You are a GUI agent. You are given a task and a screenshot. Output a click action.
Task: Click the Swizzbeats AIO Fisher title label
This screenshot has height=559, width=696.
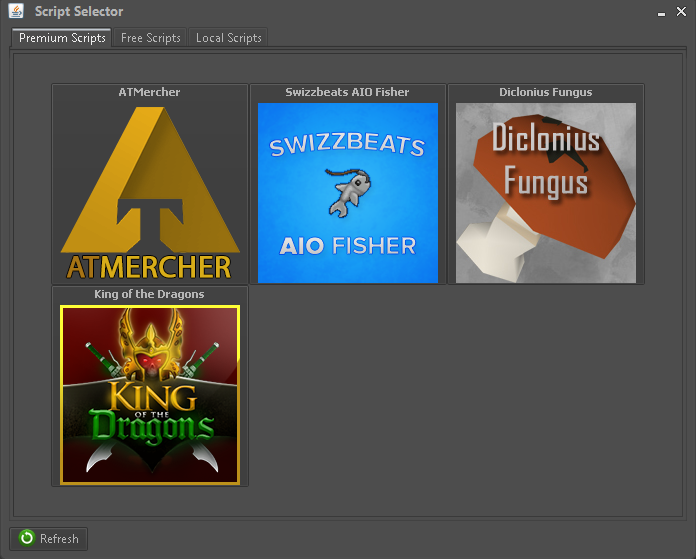point(347,92)
